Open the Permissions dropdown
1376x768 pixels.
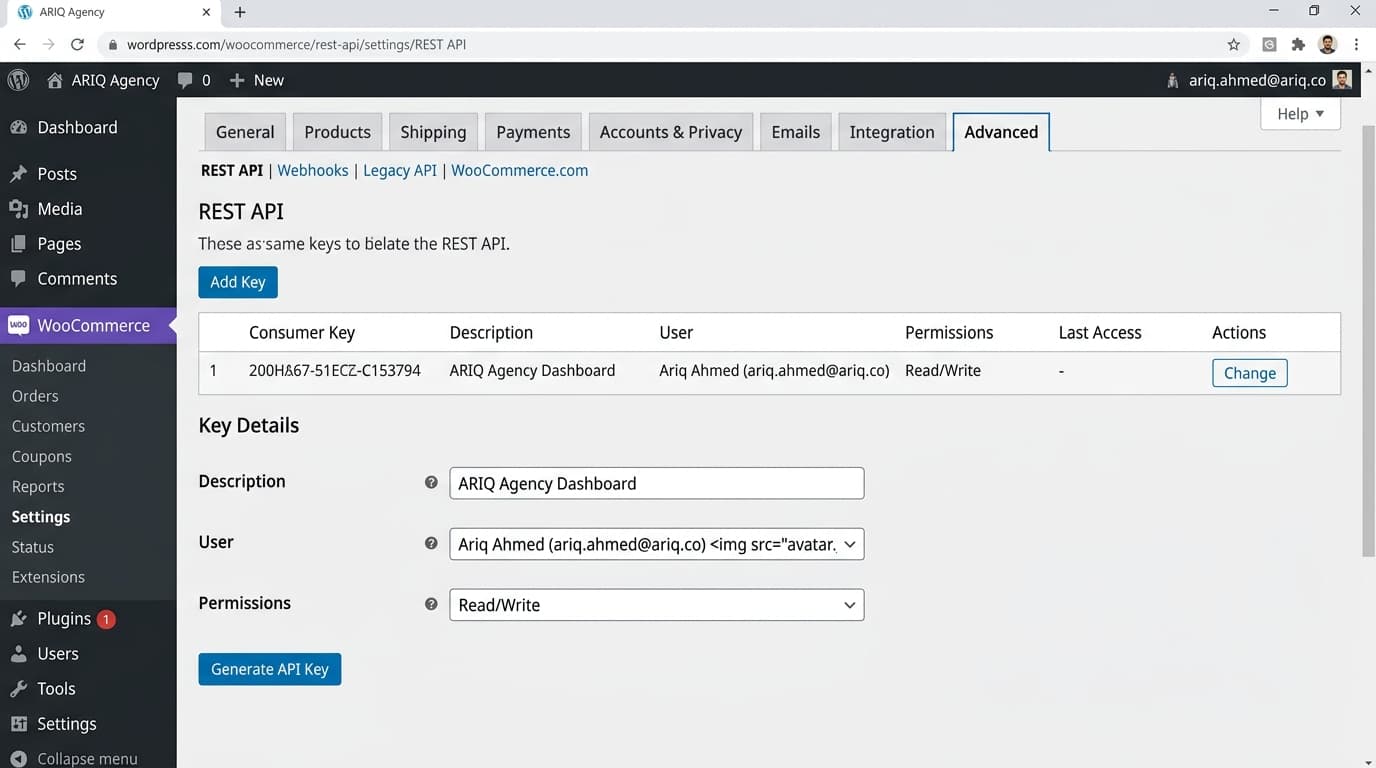coord(657,605)
